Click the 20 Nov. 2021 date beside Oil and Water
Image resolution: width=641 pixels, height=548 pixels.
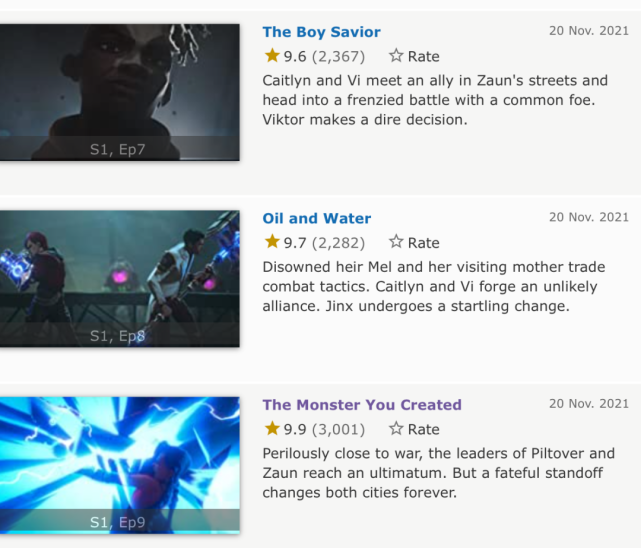(589, 217)
